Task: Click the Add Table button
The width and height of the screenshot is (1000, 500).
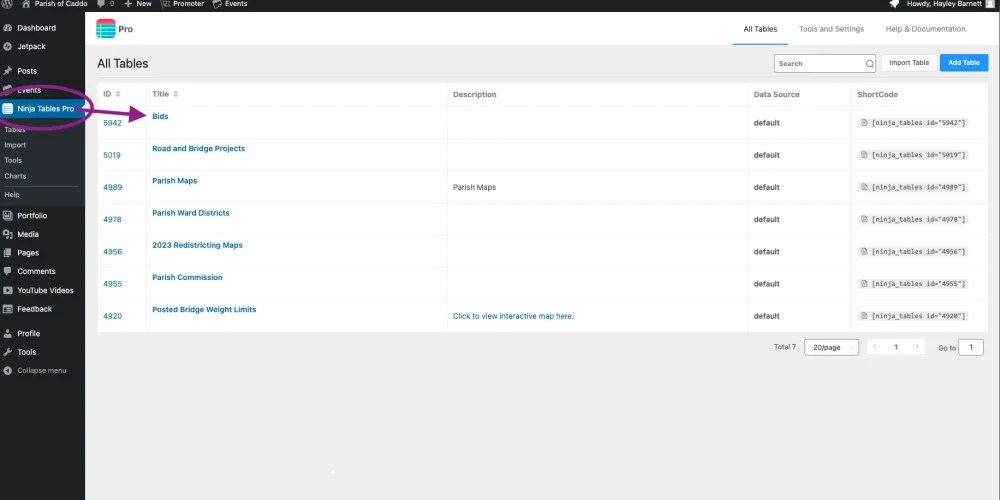Action: click(964, 63)
